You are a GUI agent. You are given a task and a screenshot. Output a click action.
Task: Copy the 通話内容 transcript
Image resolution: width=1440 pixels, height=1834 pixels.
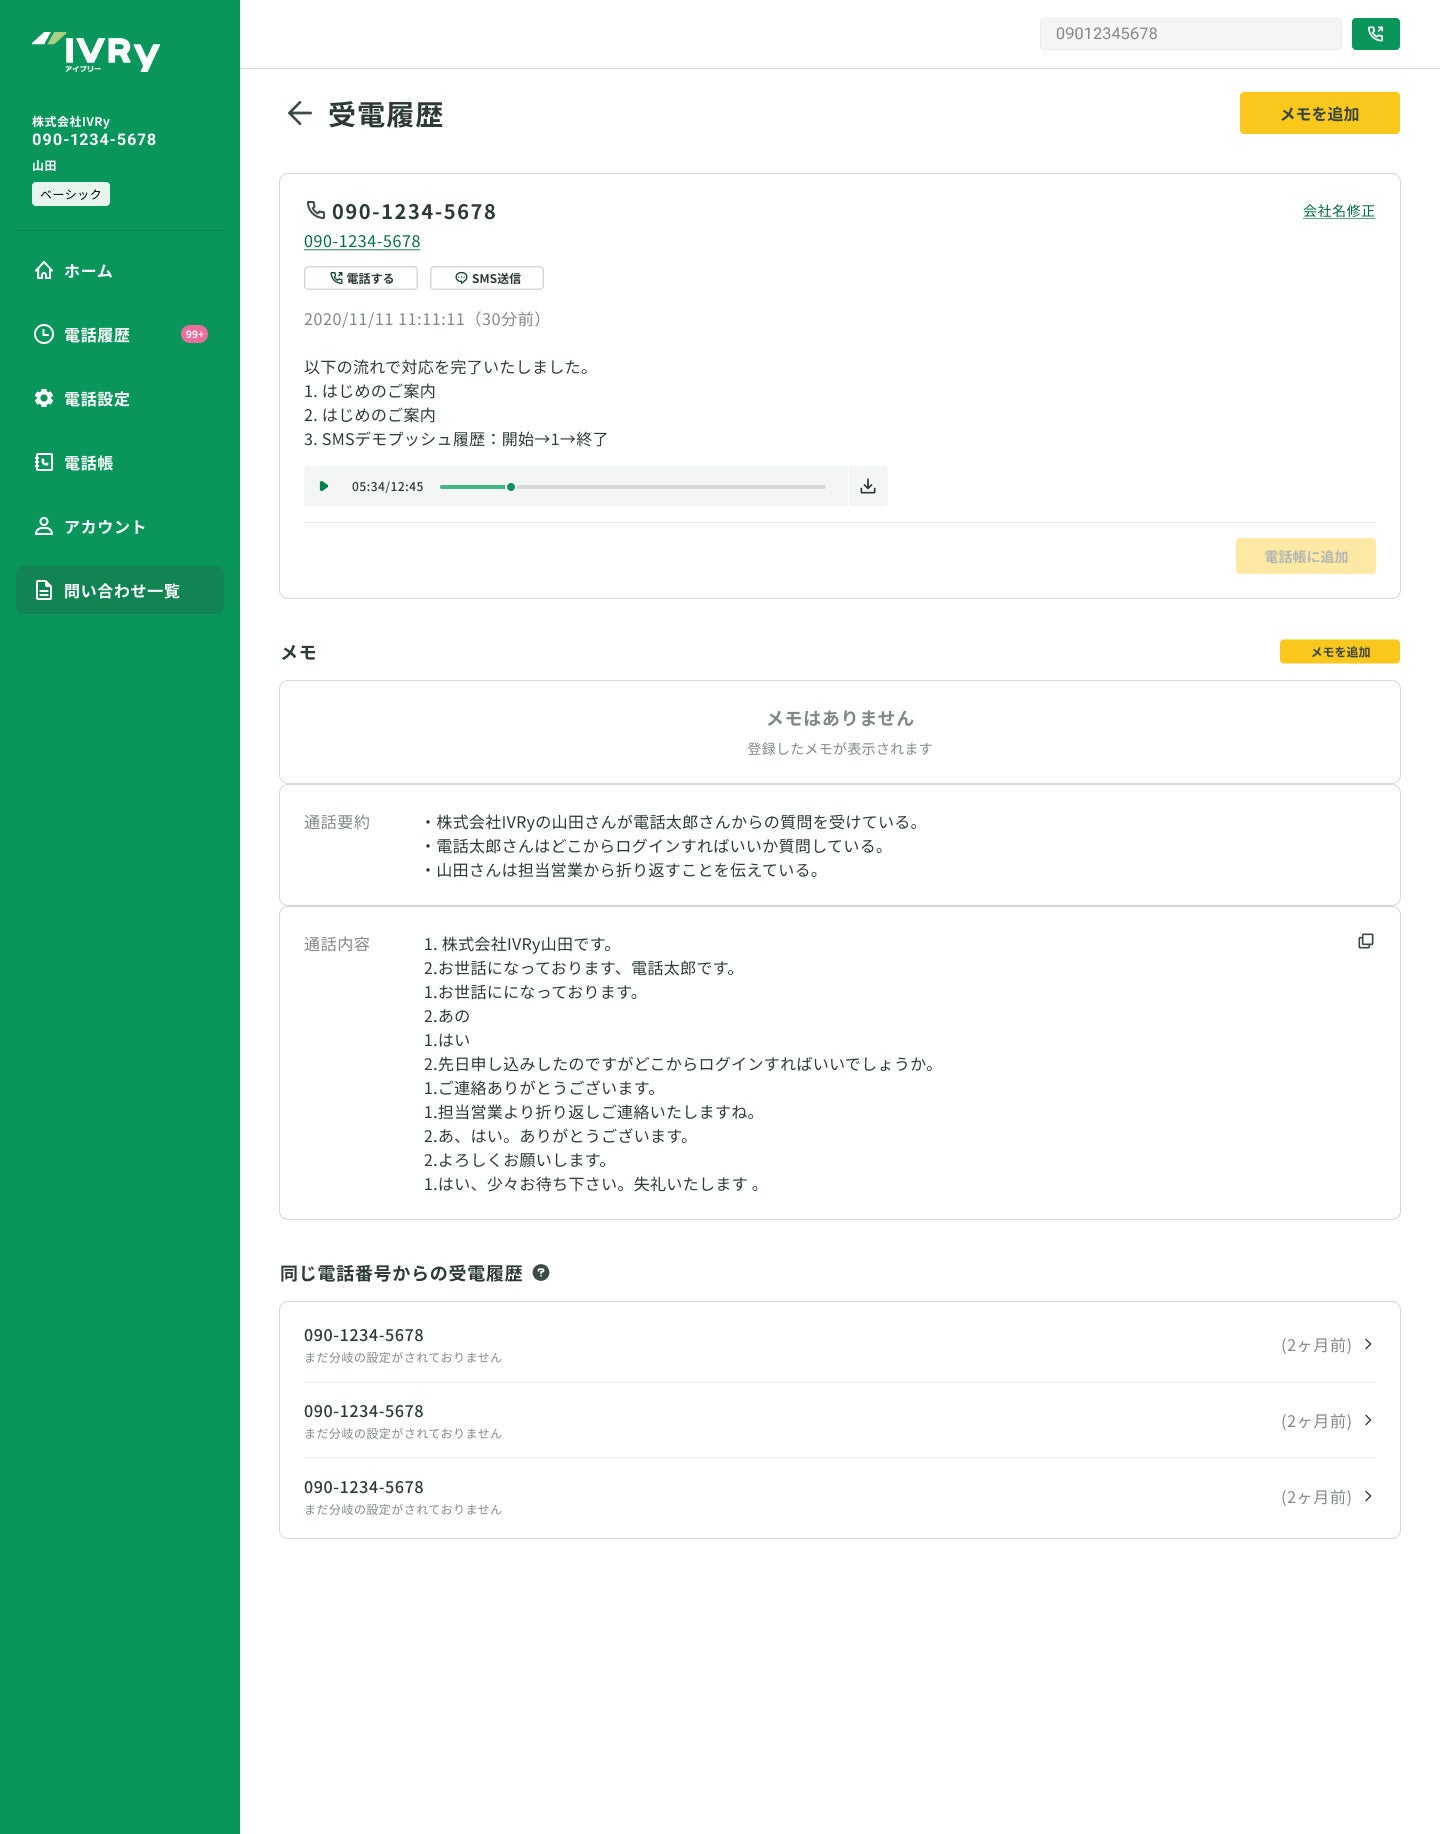coord(1366,941)
